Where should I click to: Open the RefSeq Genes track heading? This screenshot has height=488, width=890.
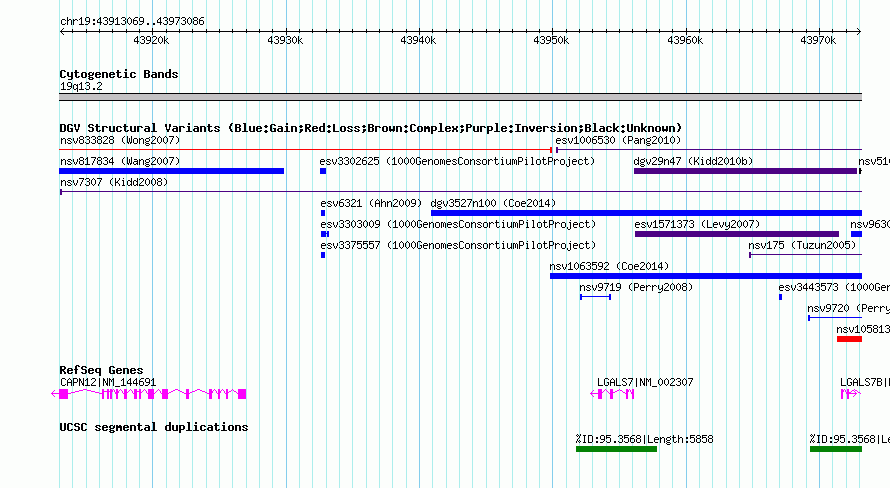coord(101,370)
